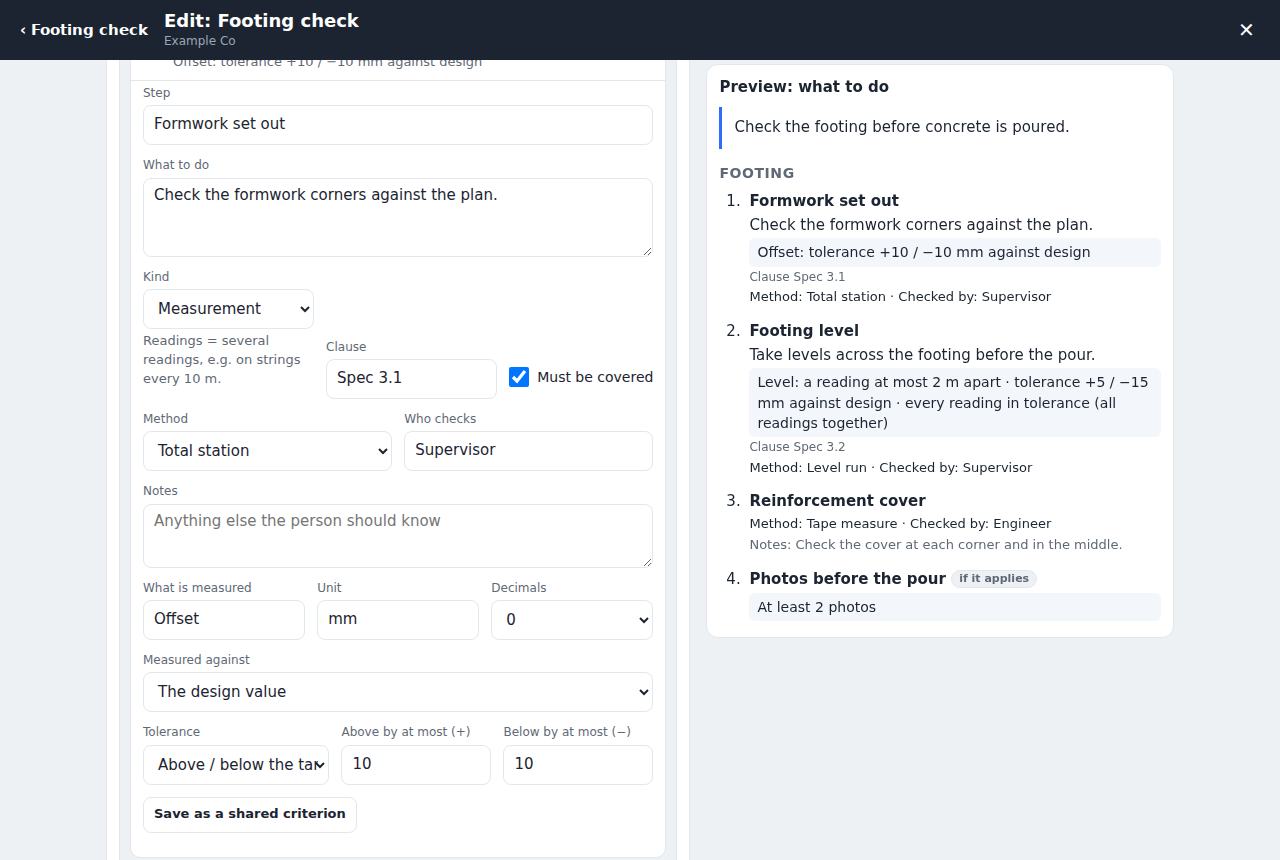Screen dimensions: 1280x860
Task: Click 'Check the footing before concrete is poured.'
Action: [902, 127]
